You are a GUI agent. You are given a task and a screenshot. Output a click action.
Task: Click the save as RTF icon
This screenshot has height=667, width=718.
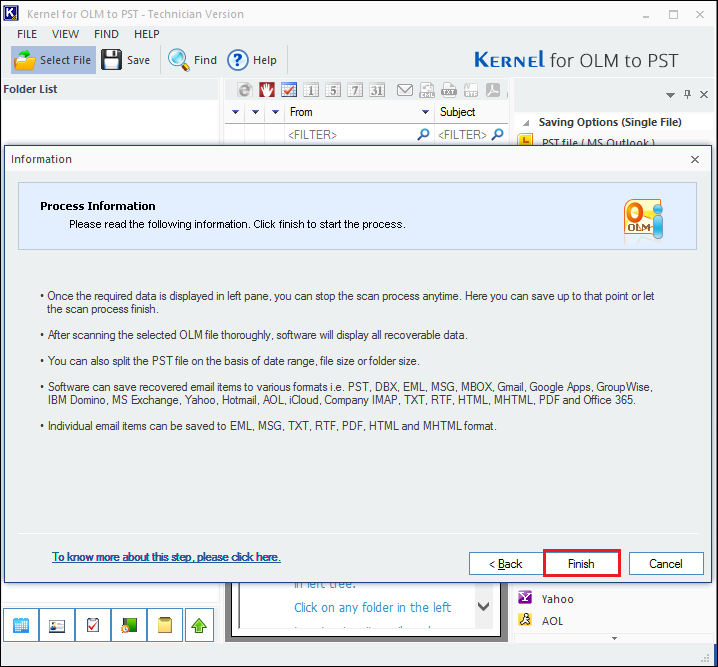pyautogui.click(x=471, y=90)
